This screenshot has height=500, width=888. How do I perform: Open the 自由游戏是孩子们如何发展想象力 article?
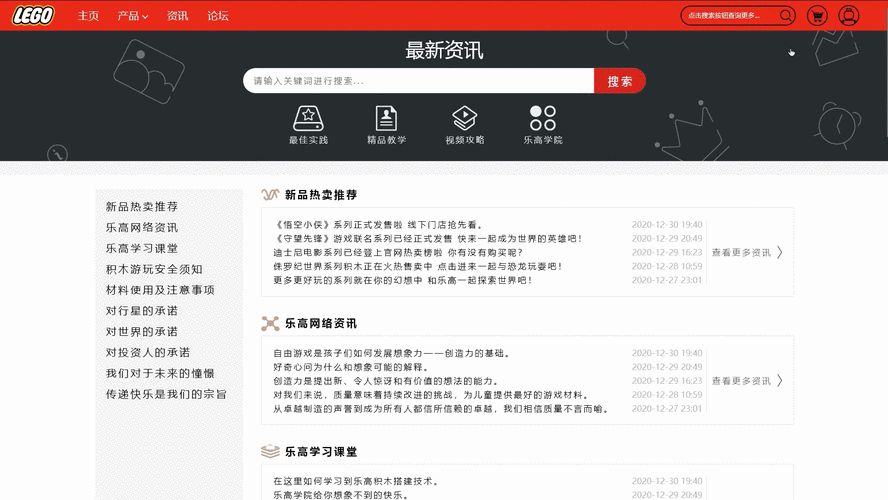pyautogui.click(x=392, y=353)
